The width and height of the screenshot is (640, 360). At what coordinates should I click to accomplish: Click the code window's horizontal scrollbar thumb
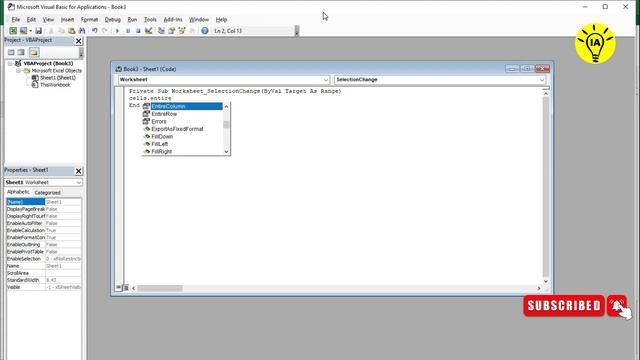pyautogui.click(x=160, y=288)
